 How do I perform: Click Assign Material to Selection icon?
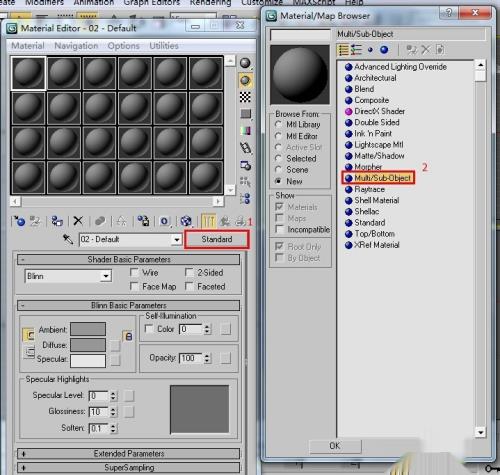[x=57, y=221]
